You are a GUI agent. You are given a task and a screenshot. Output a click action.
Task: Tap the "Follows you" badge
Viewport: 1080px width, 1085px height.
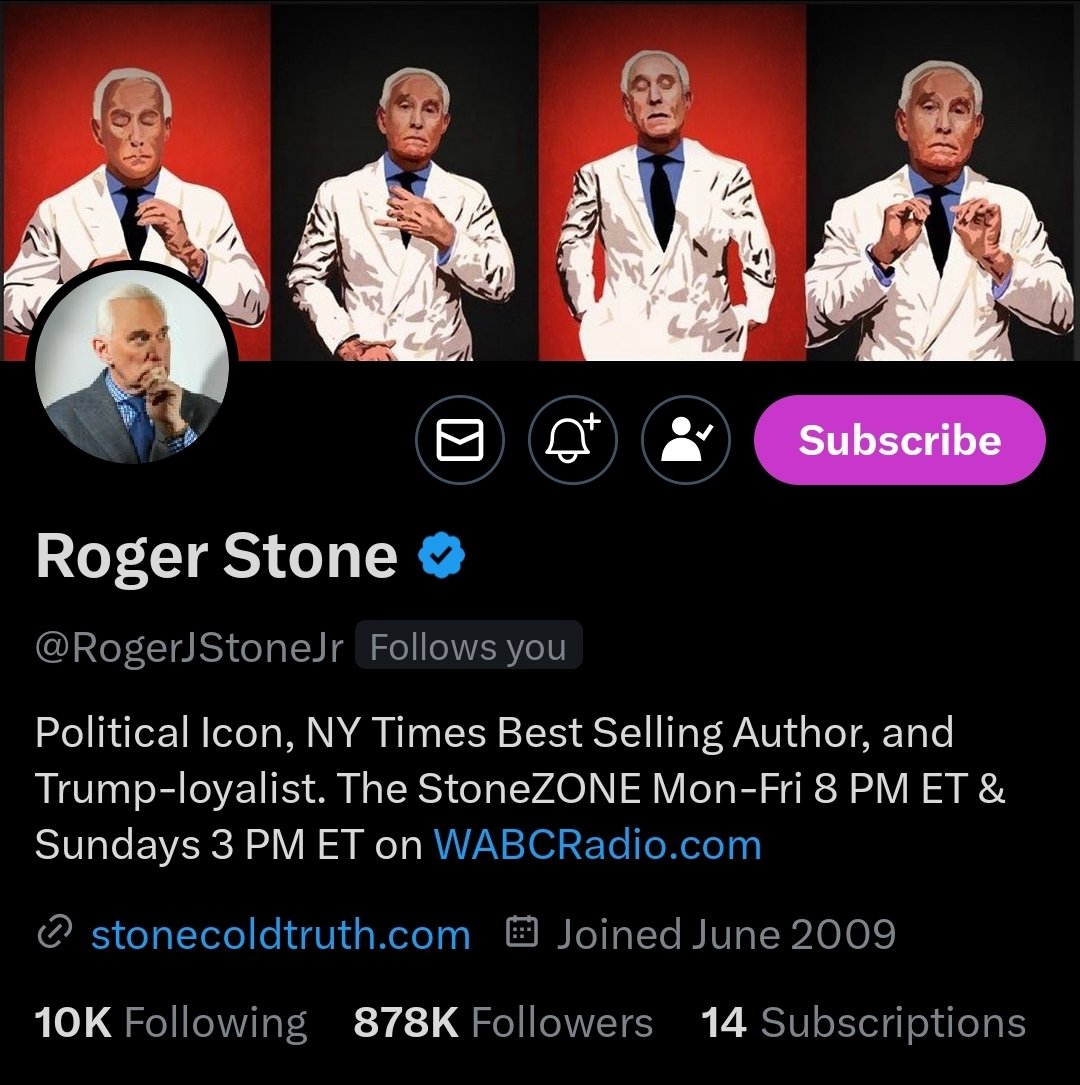pyautogui.click(x=468, y=648)
